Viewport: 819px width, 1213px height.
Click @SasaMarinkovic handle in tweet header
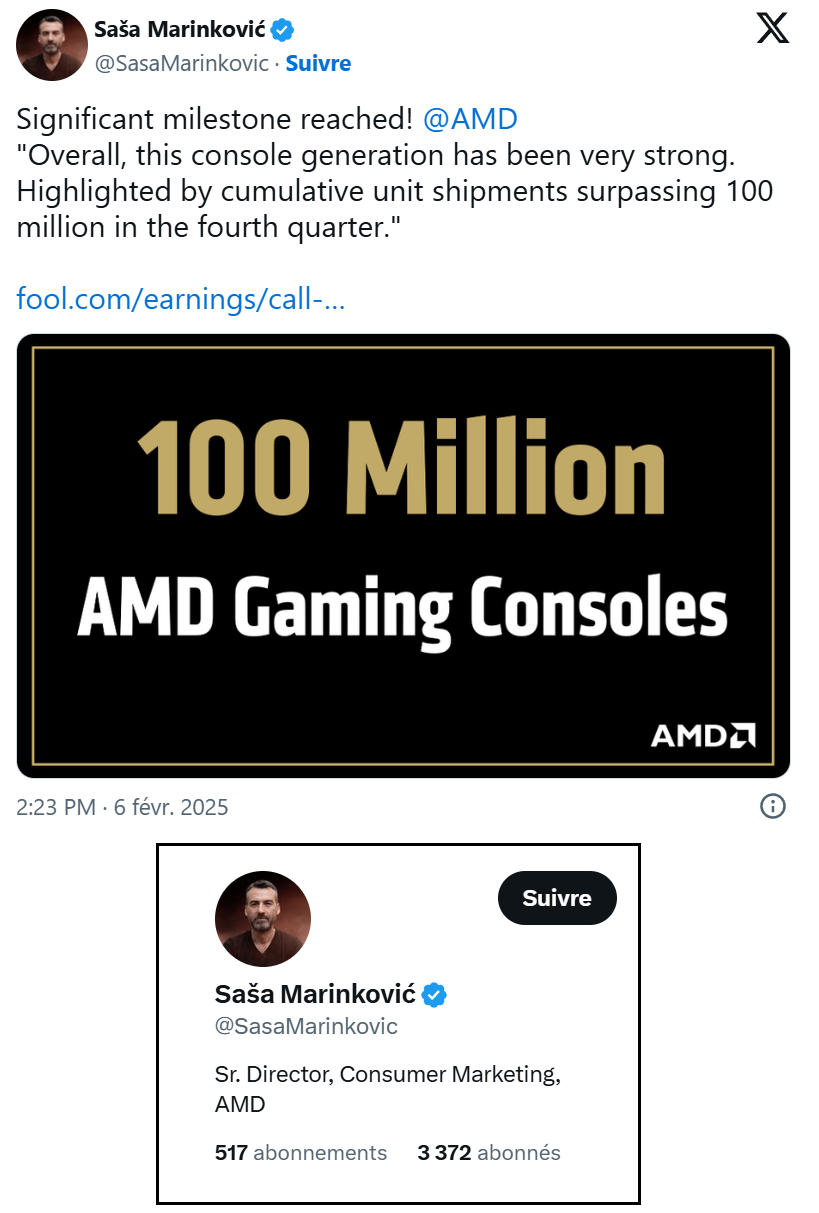(182, 63)
